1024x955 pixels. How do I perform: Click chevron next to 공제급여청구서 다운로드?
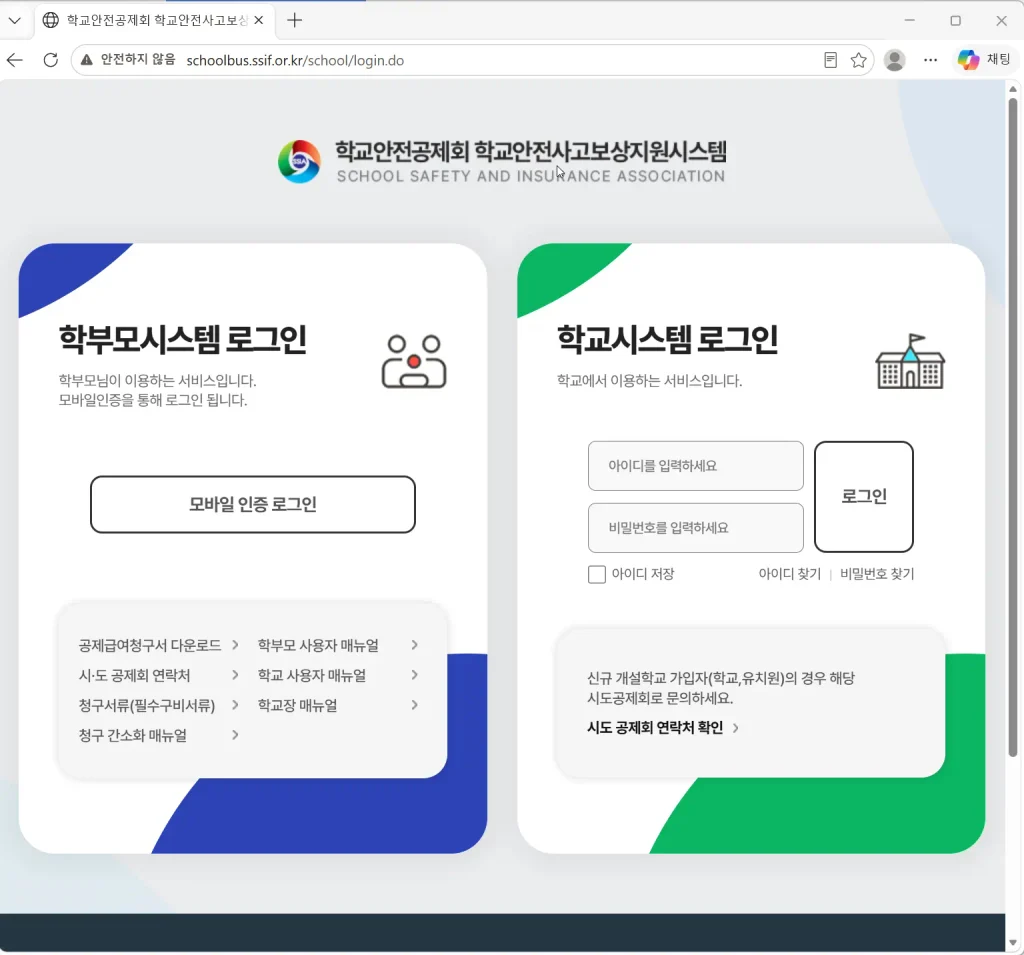pyautogui.click(x=235, y=645)
